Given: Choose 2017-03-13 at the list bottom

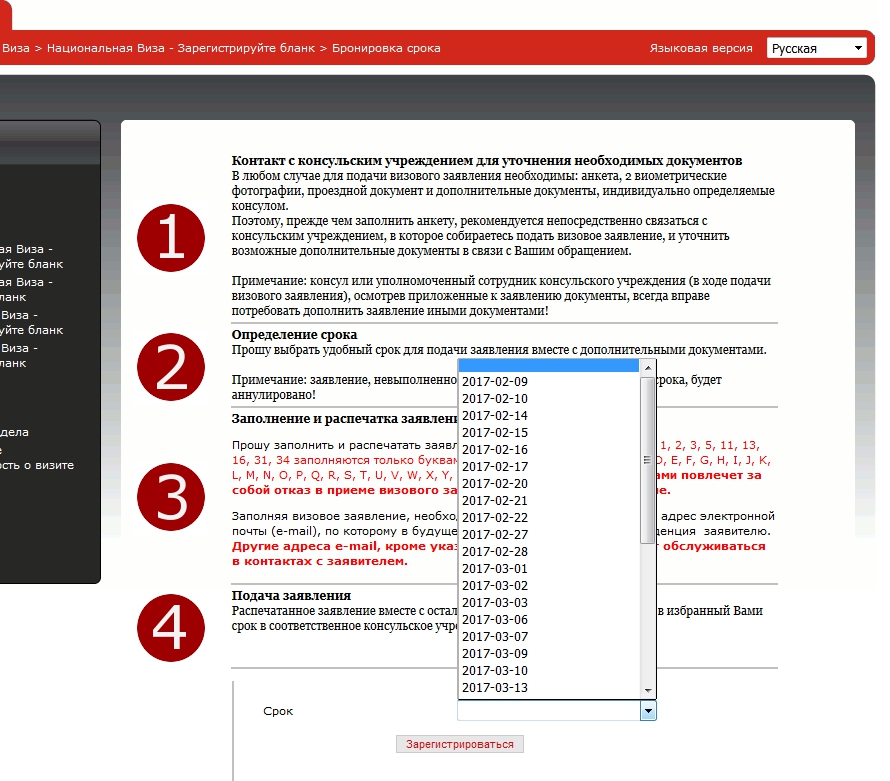Looking at the screenshot, I should 549,688.
